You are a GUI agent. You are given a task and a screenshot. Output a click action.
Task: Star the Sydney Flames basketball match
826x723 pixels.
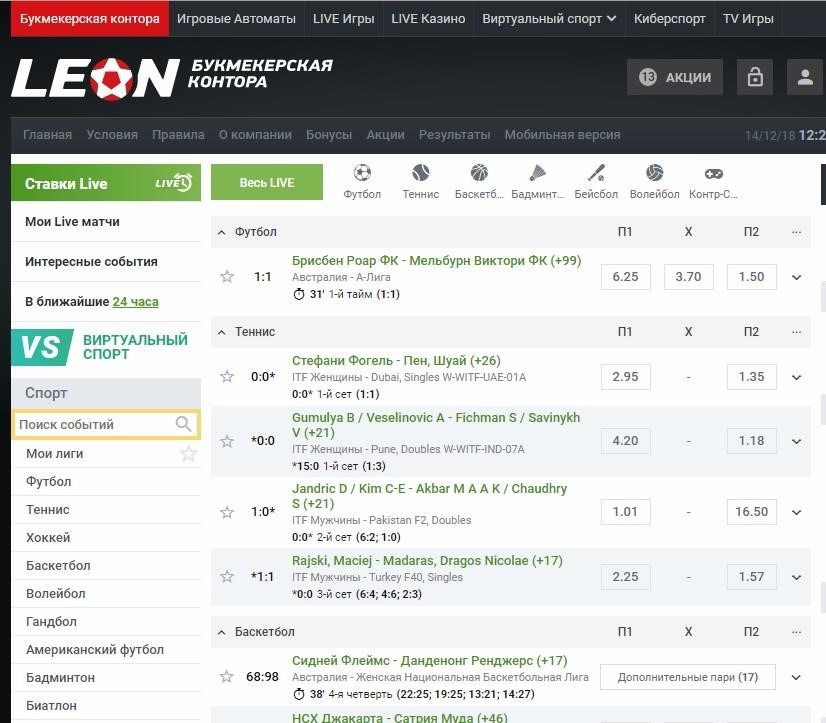click(227, 677)
